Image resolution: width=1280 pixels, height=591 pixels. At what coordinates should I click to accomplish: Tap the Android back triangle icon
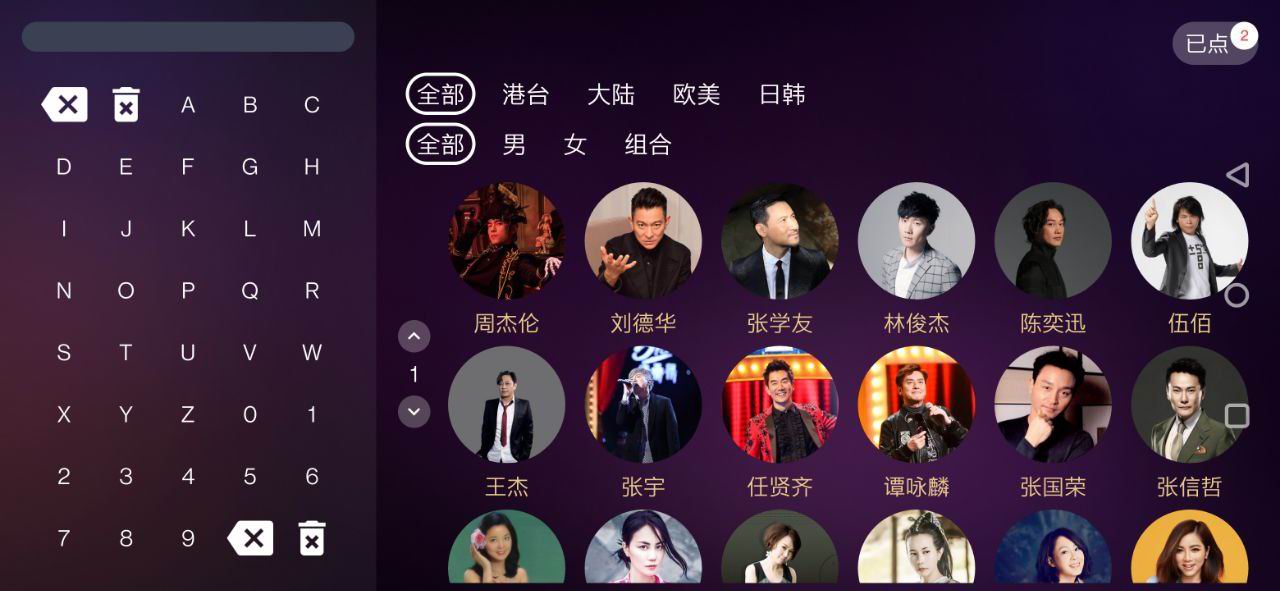click(x=1237, y=175)
